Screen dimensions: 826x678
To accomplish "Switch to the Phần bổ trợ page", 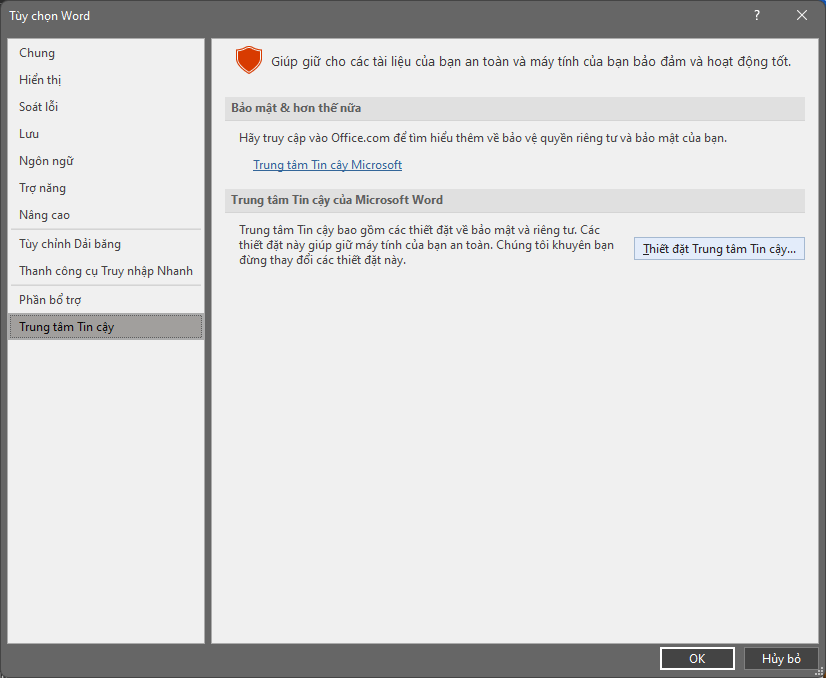I will (x=50, y=300).
